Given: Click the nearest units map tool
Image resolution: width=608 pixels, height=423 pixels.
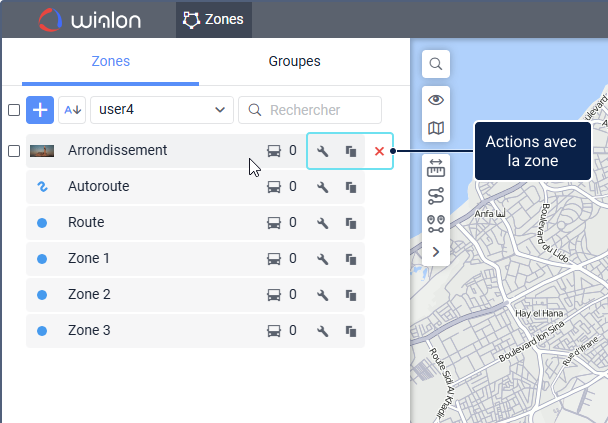Looking at the screenshot, I should pyautogui.click(x=436, y=223).
